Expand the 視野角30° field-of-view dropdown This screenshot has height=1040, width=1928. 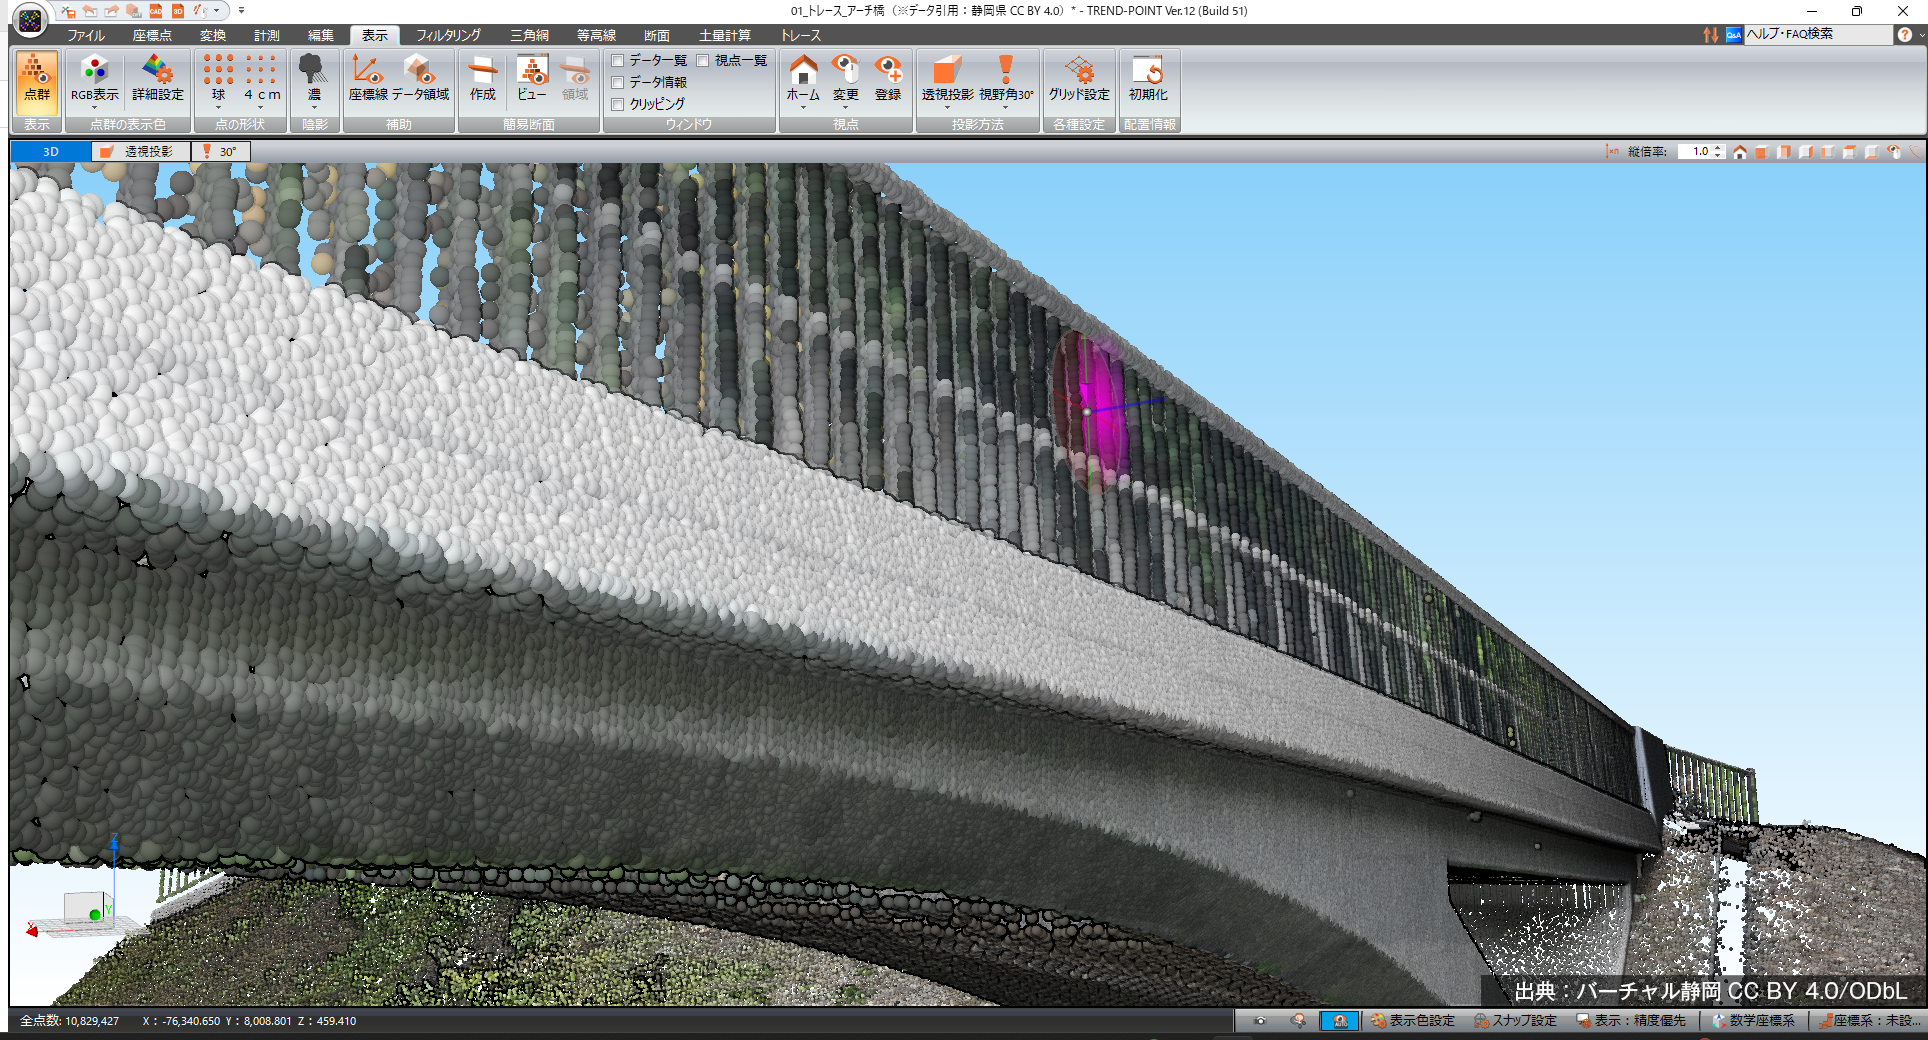[x=1005, y=106]
